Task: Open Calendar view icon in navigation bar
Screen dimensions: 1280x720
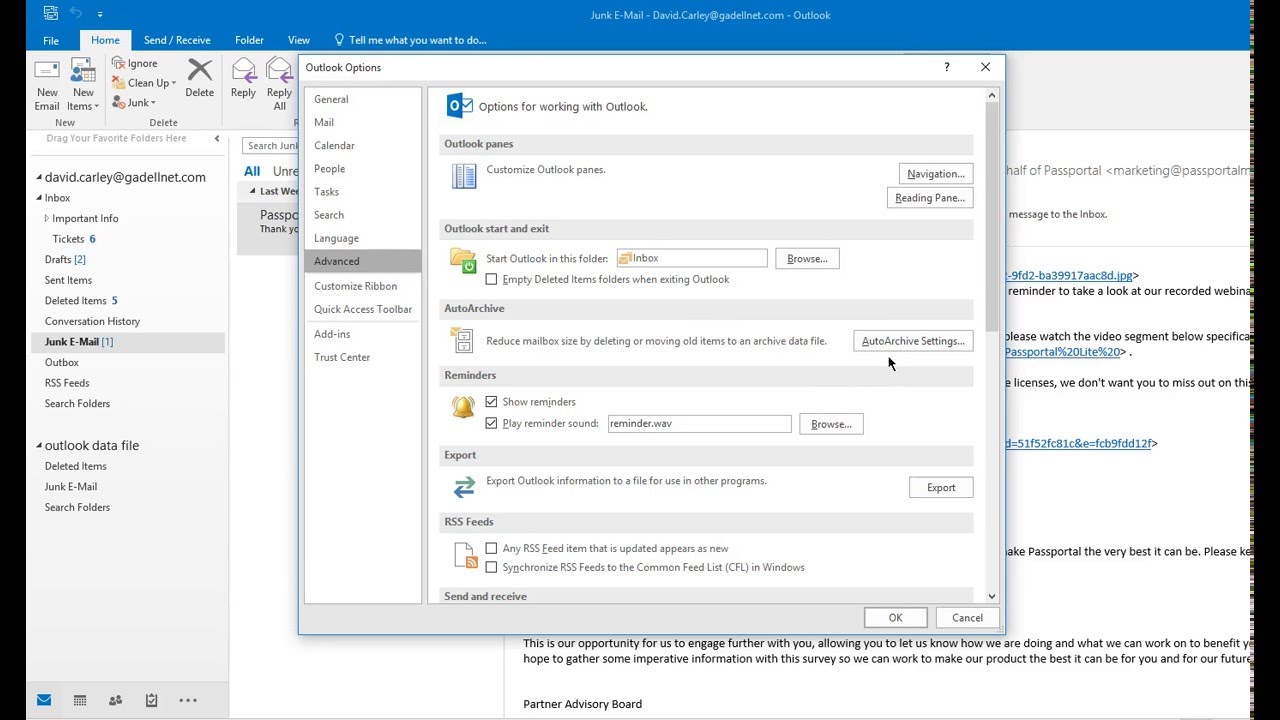Action: (80, 700)
